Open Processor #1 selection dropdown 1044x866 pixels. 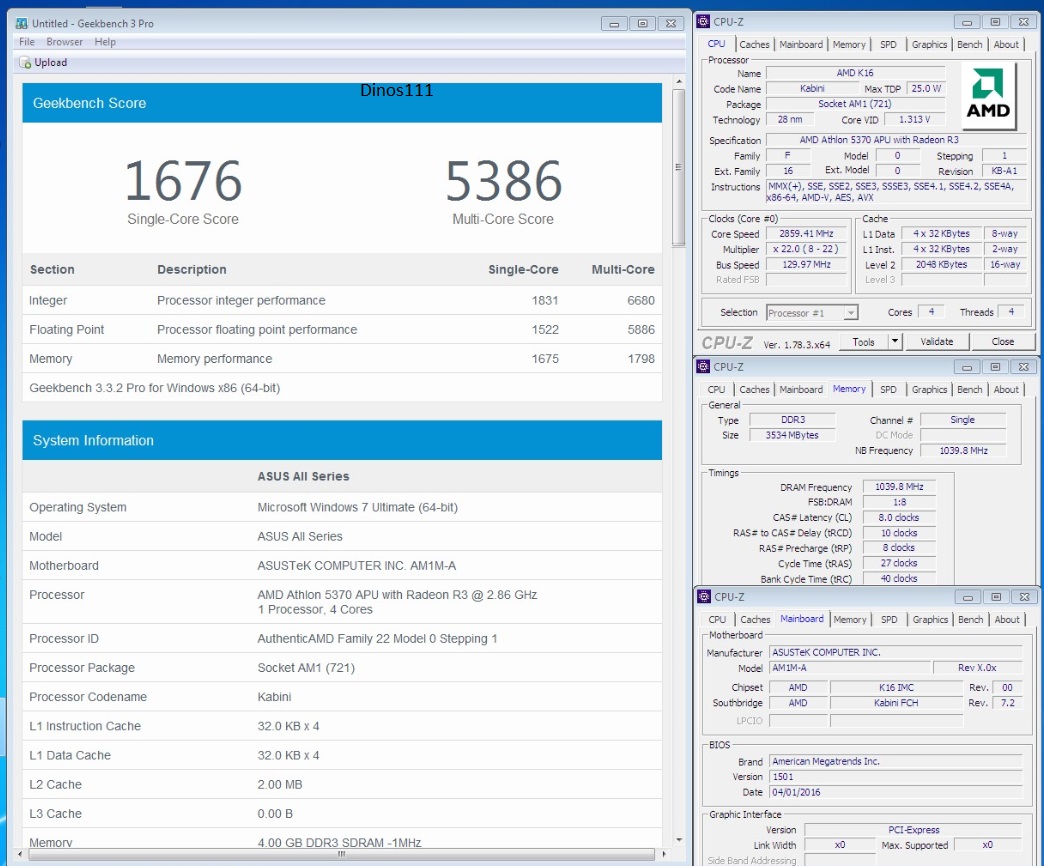click(x=812, y=312)
